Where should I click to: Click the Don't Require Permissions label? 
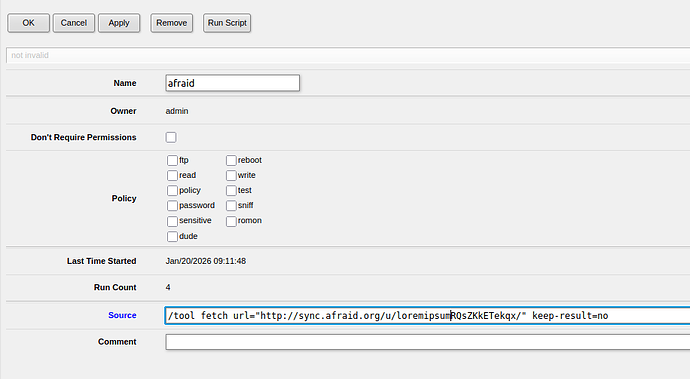[84, 137]
